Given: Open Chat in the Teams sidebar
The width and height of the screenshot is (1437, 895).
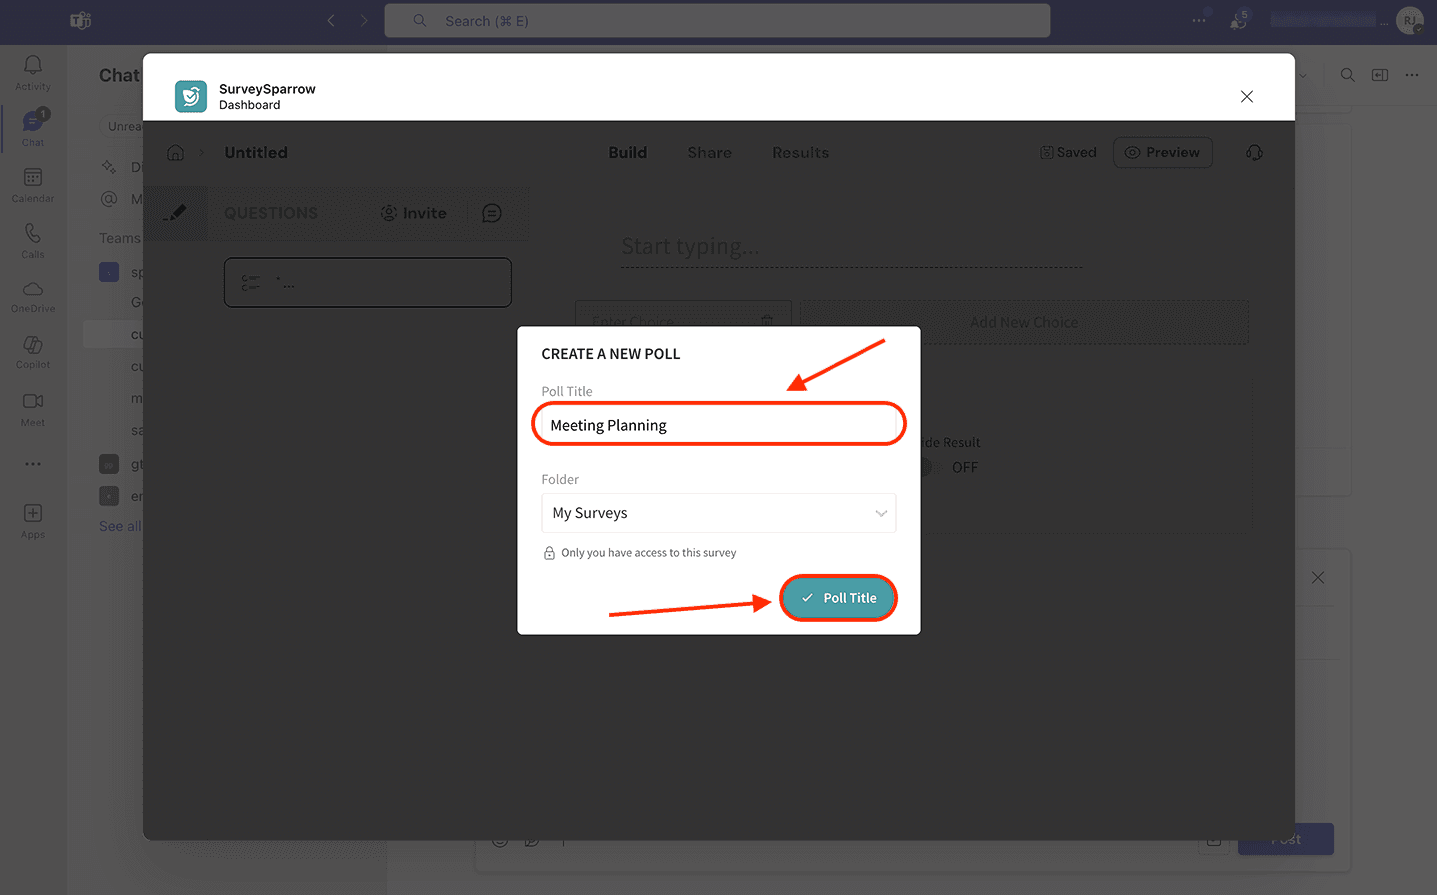Looking at the screenshot, I should (x=33, y=123).
